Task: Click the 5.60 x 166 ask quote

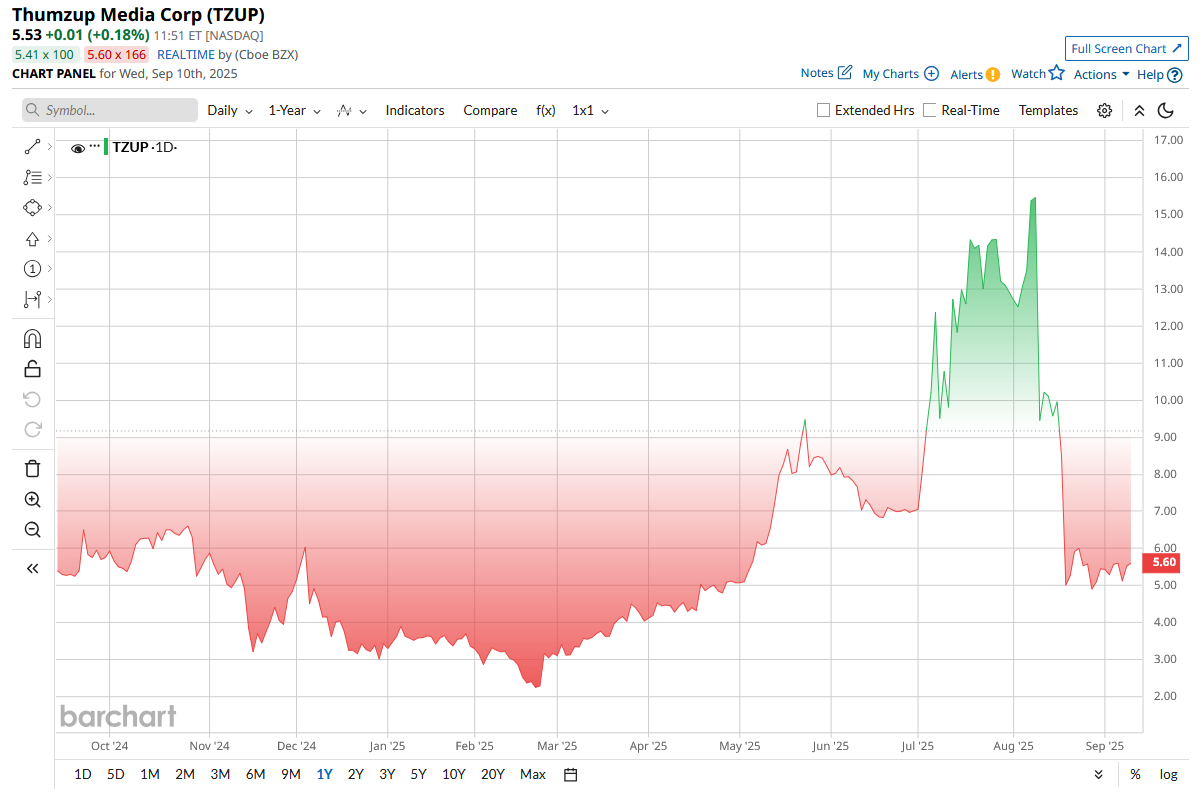Action: tap(116, 55)
